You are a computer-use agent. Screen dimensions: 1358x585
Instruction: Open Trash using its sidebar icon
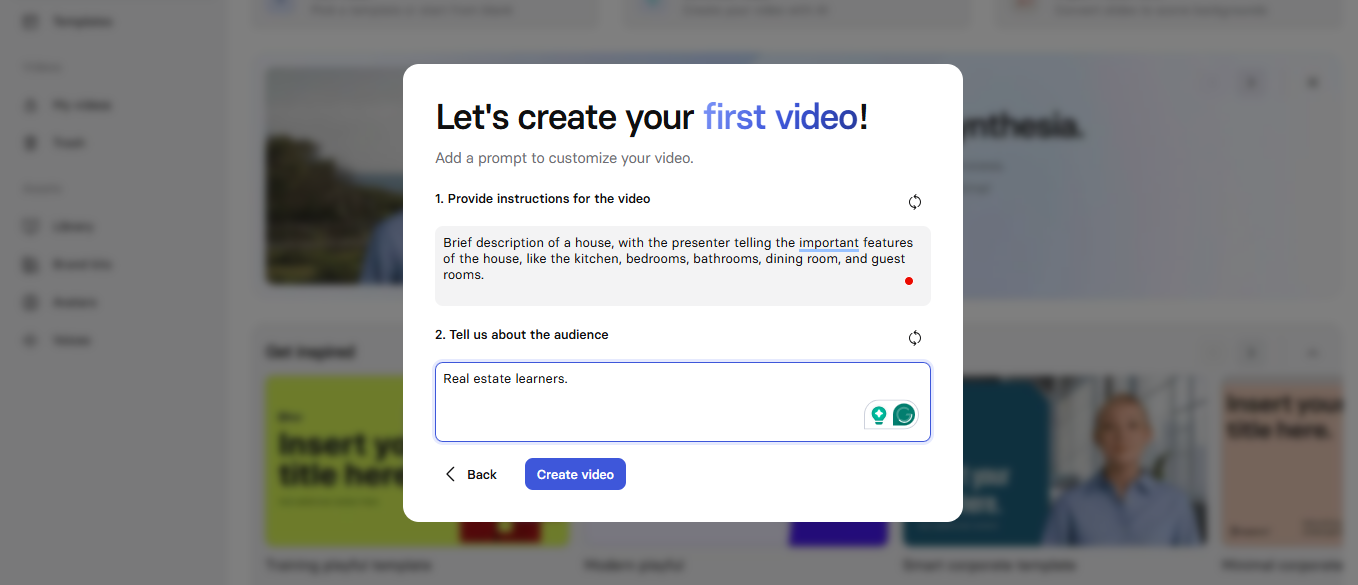30,142
